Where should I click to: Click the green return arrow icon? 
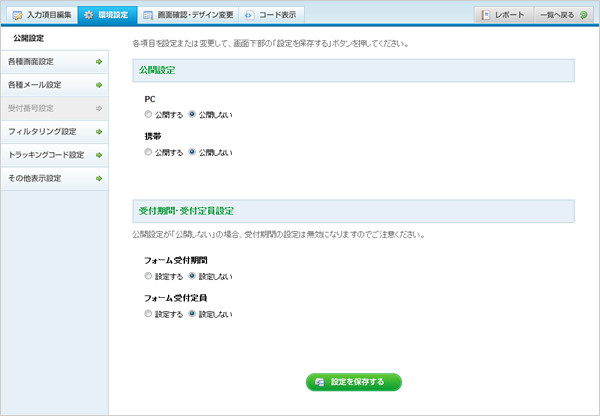pyautogui.click(x=584, y=15)
